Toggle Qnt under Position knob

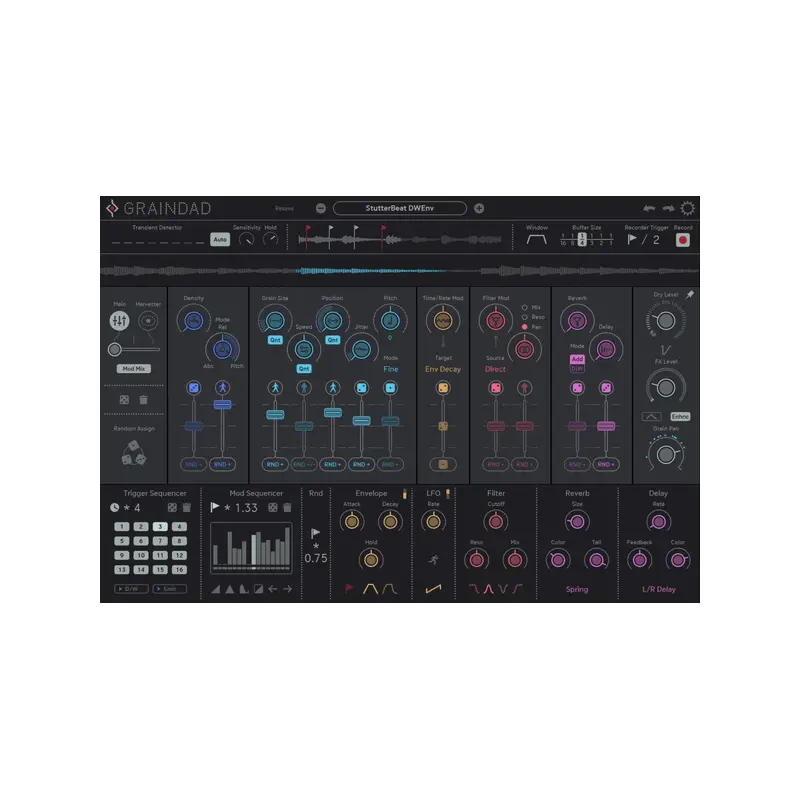(333, 340)
